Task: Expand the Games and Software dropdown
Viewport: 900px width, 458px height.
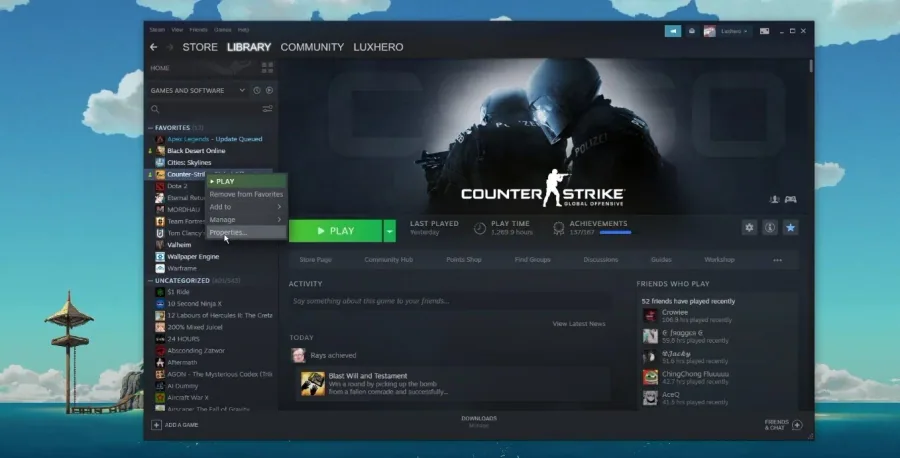Action: [242, 90]
